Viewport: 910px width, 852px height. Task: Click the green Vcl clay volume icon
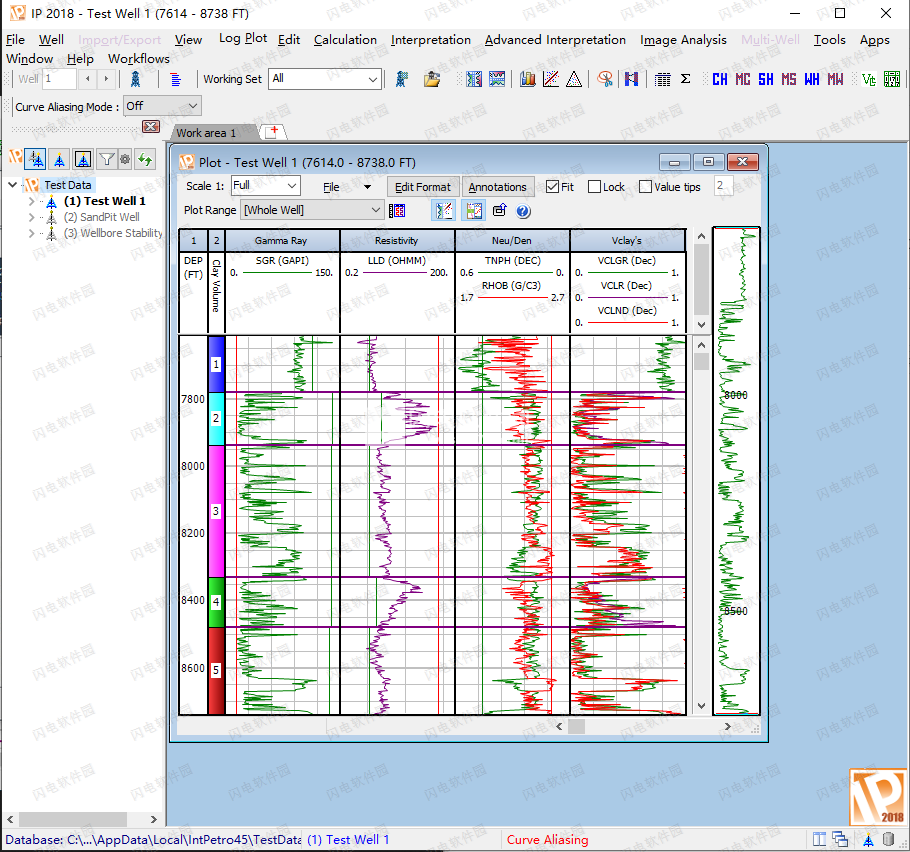coord(869,80)
